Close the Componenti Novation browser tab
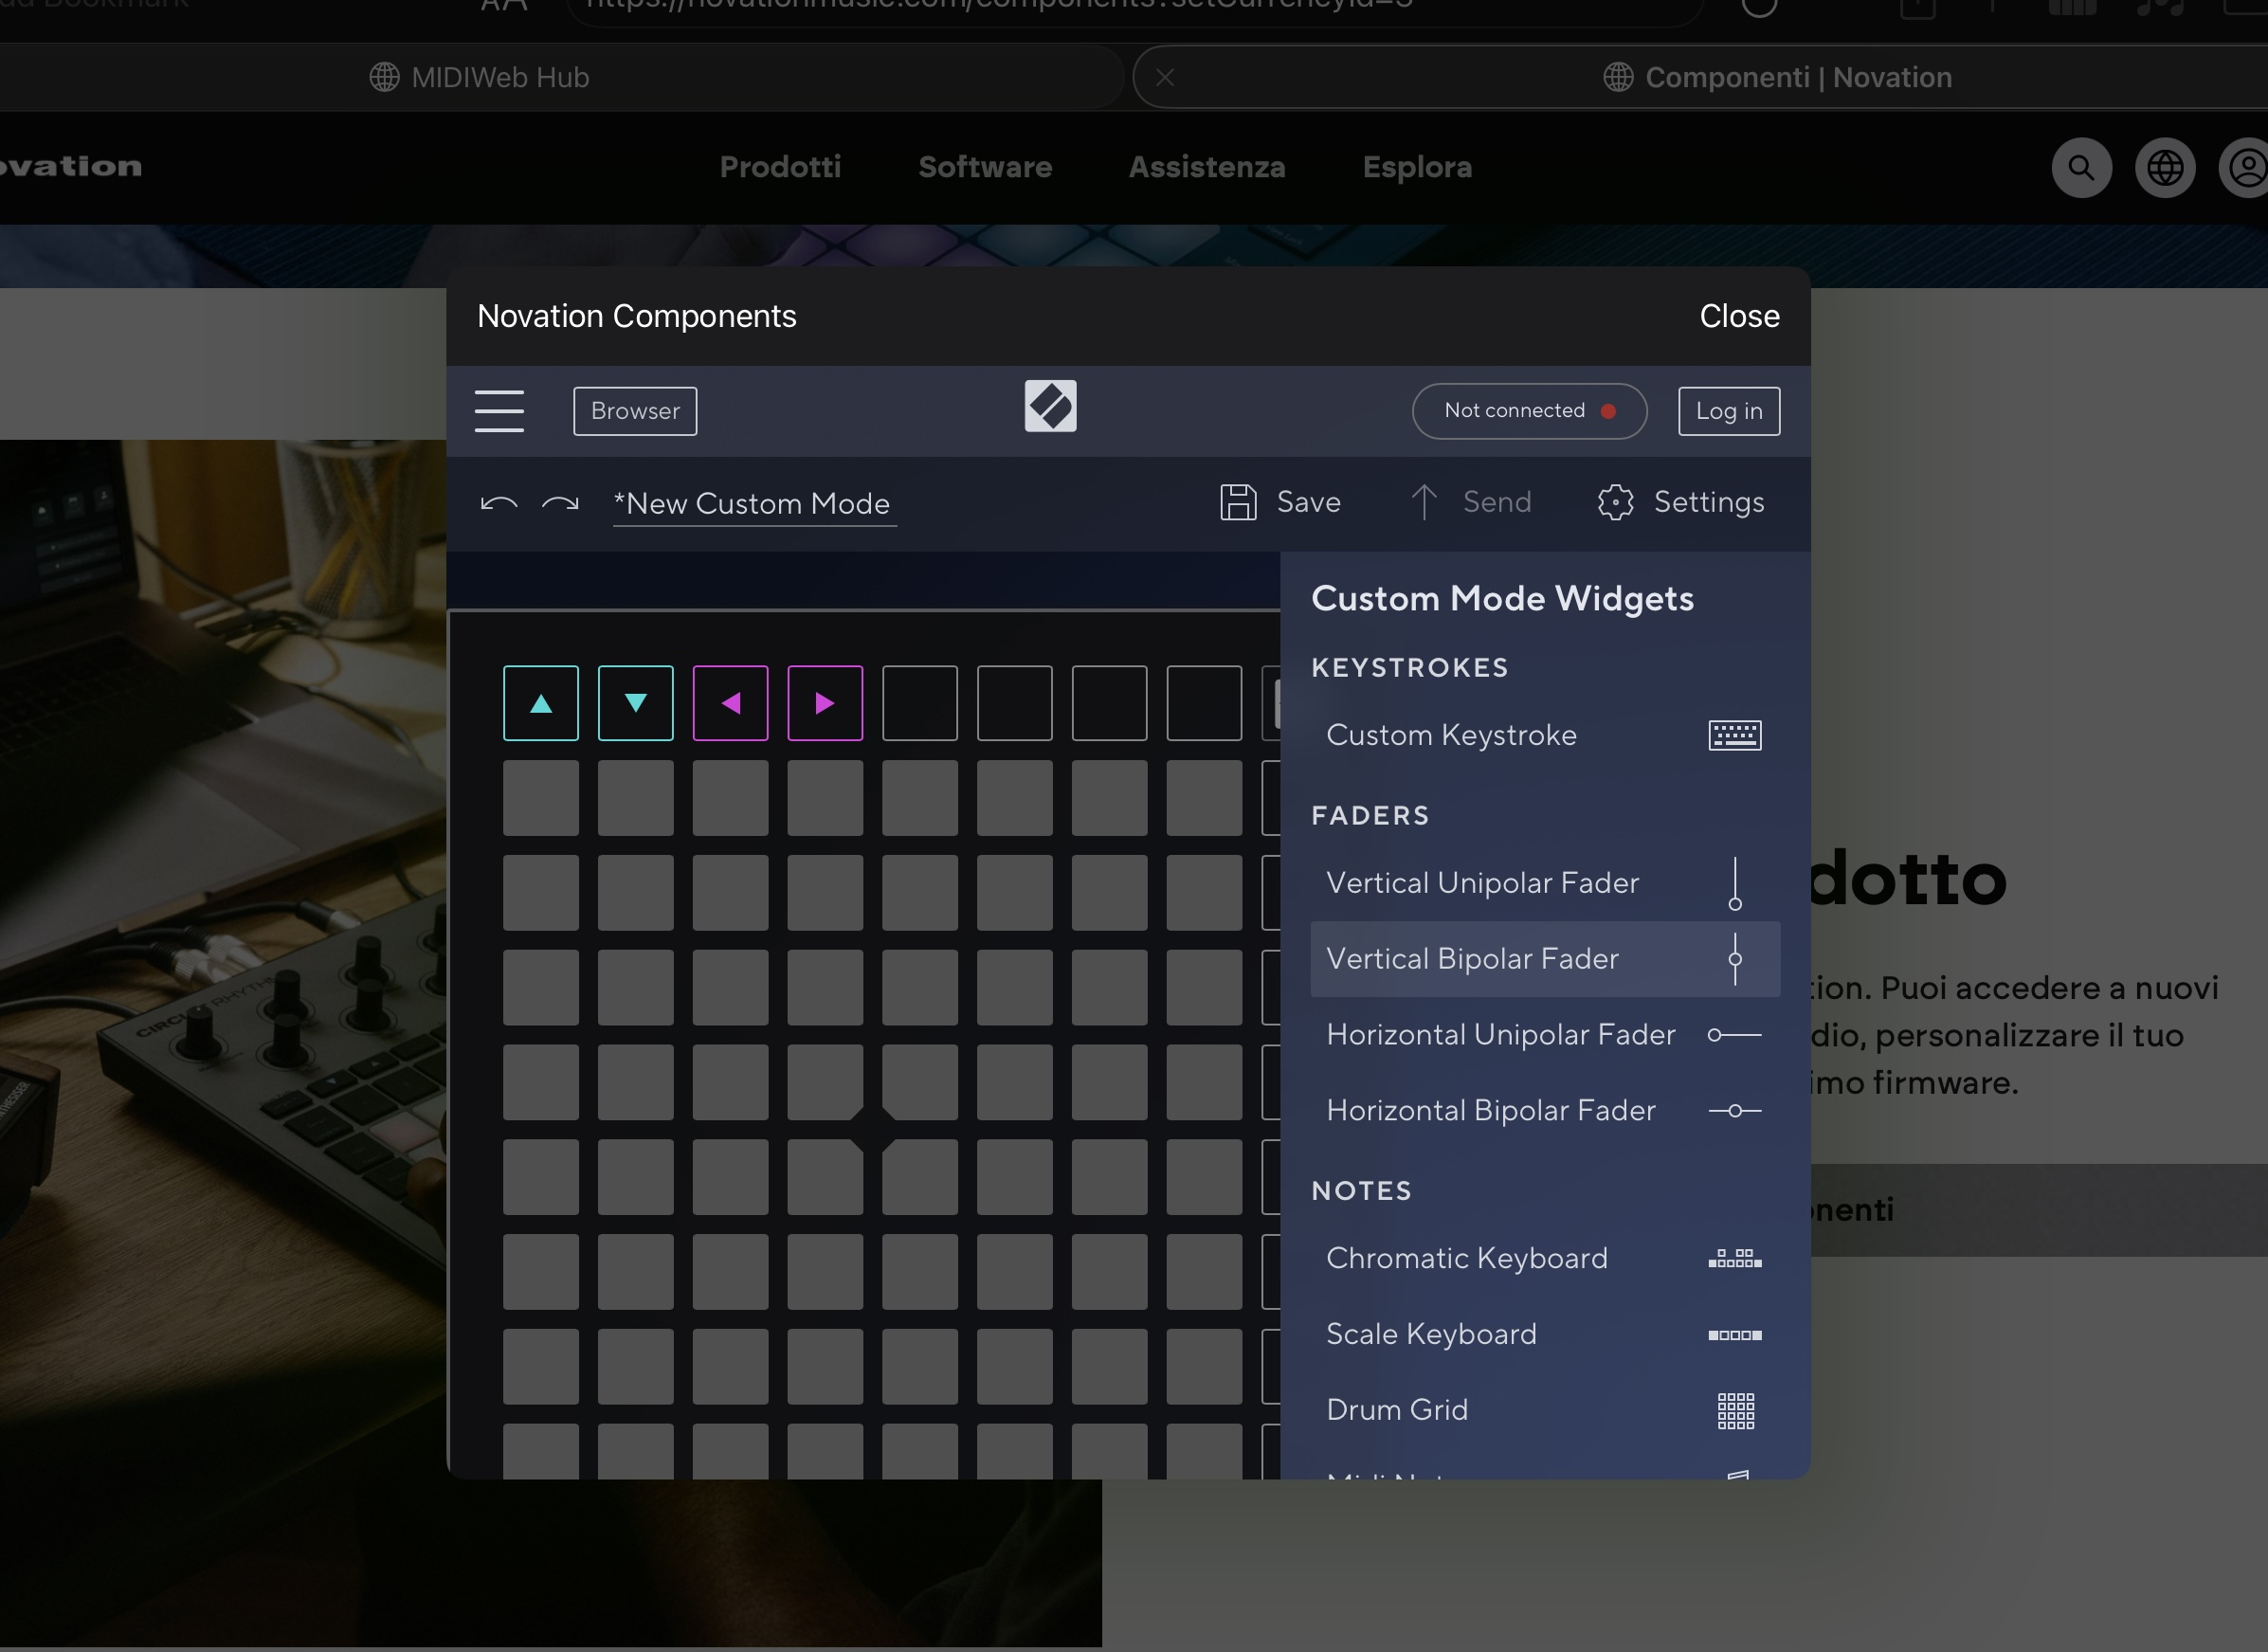Viewport: 2268px width, 1652px height. point(1165,77)
